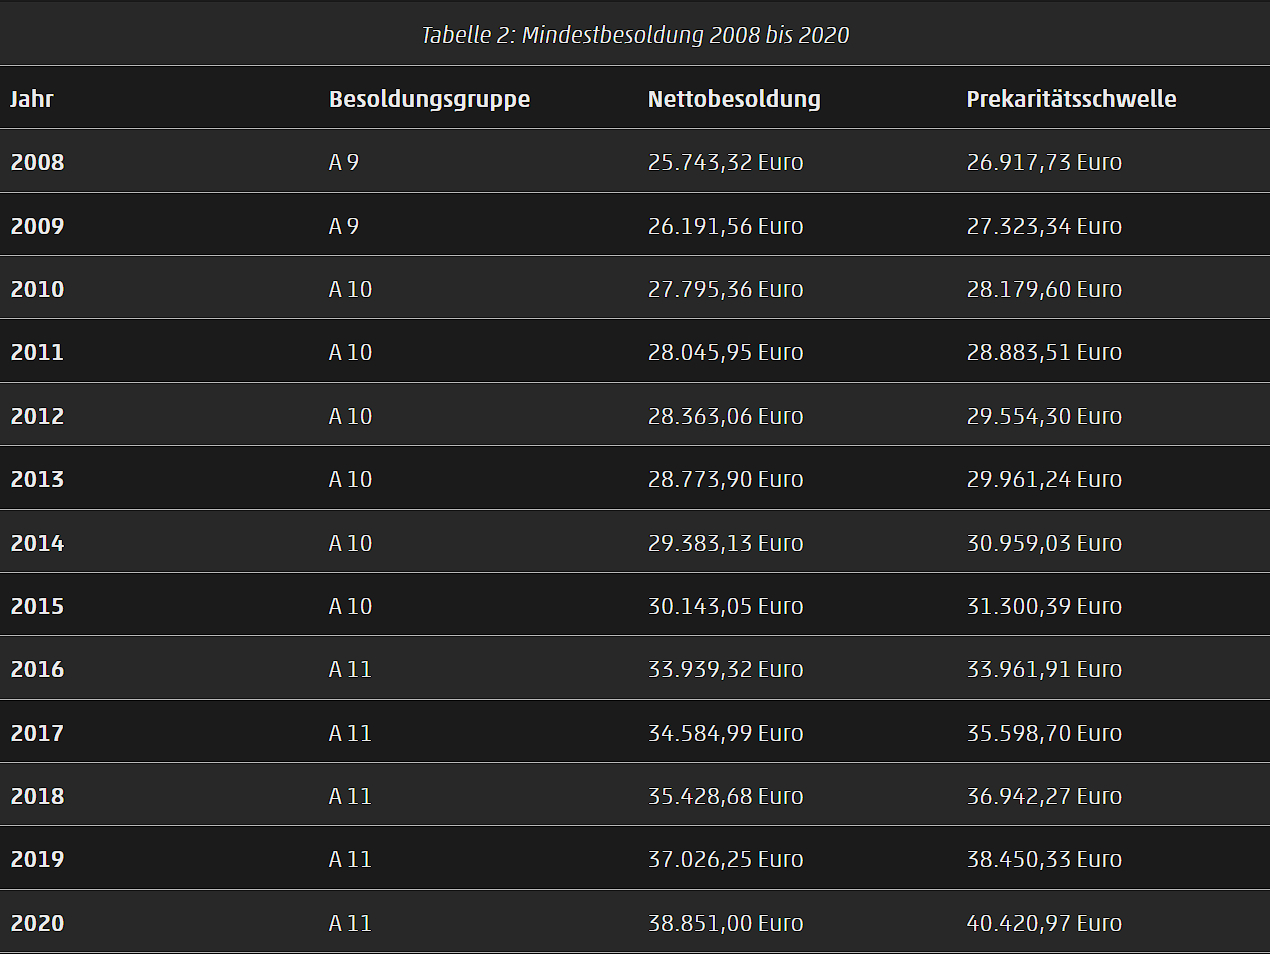Click the 29.961,24 Euro threshold for 2013

[1044, 479]
